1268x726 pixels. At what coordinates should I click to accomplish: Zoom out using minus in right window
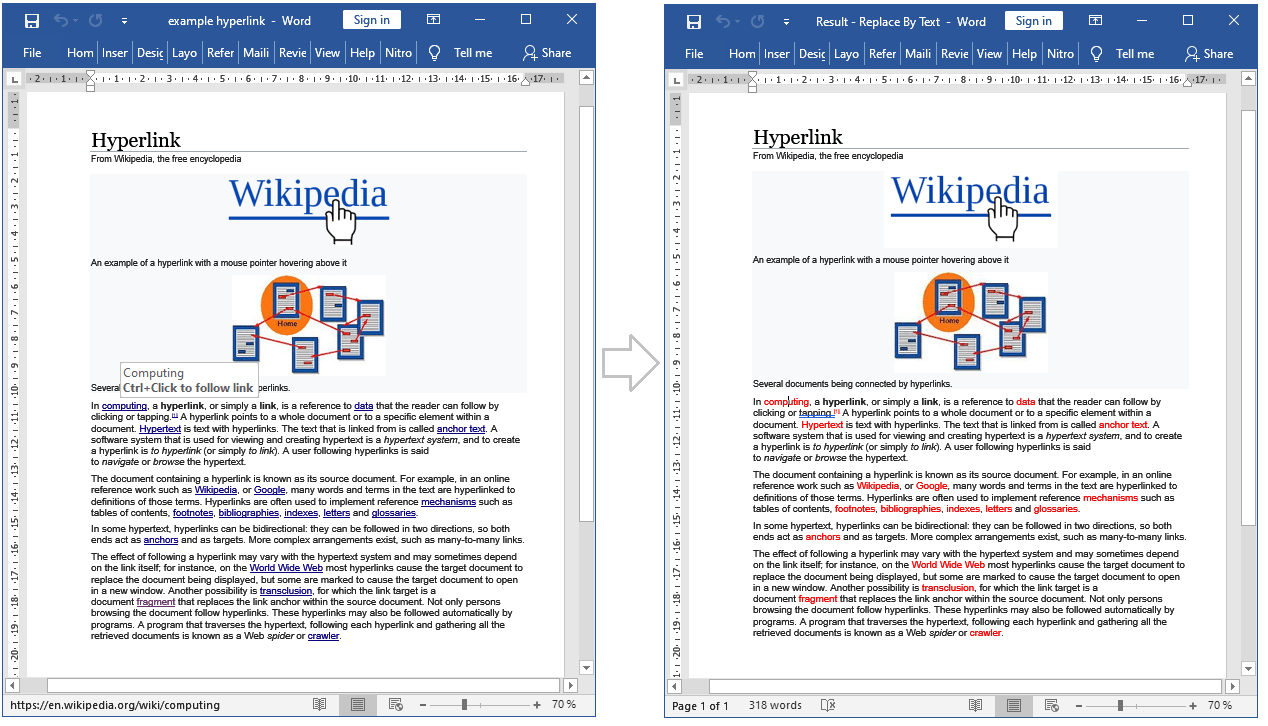click(1079, 705)
